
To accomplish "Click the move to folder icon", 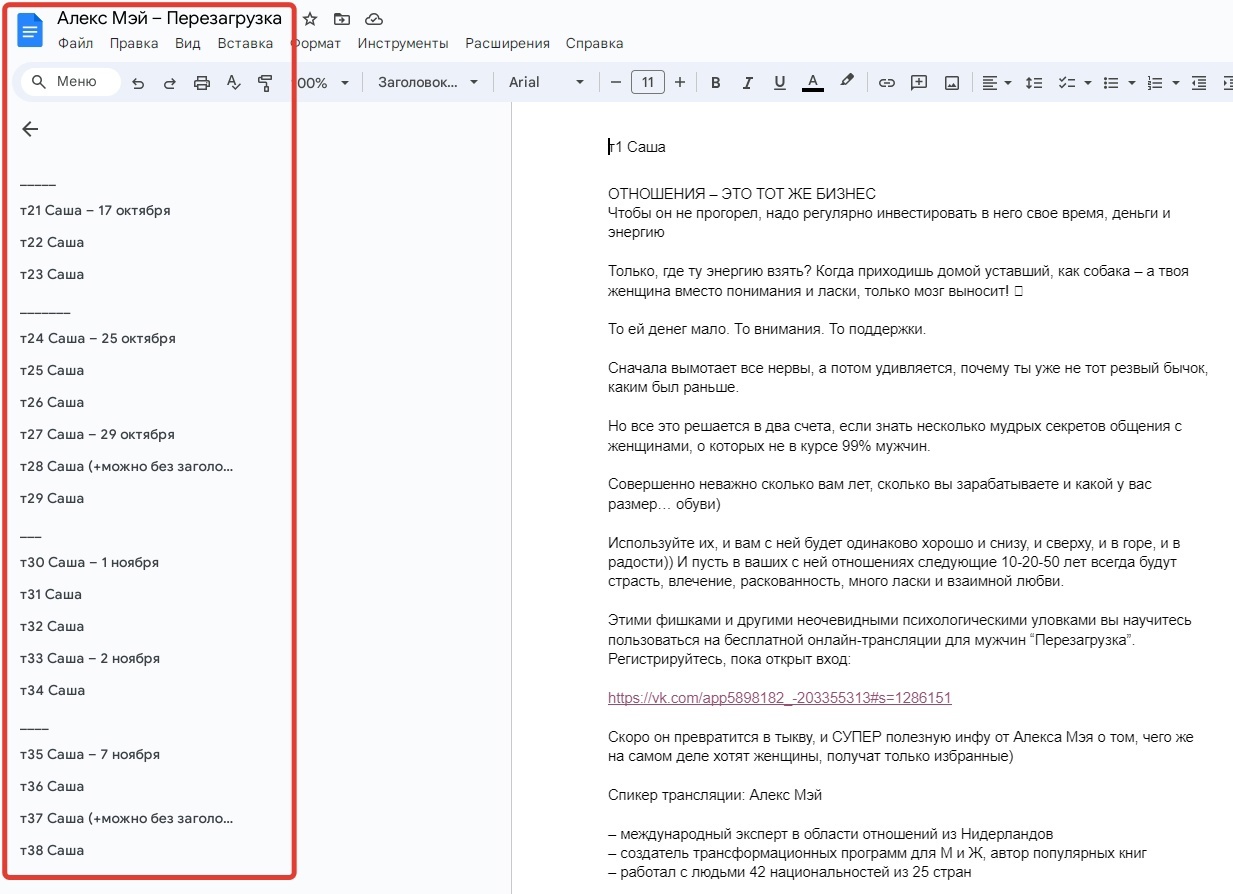I will [x=342, y=19].
